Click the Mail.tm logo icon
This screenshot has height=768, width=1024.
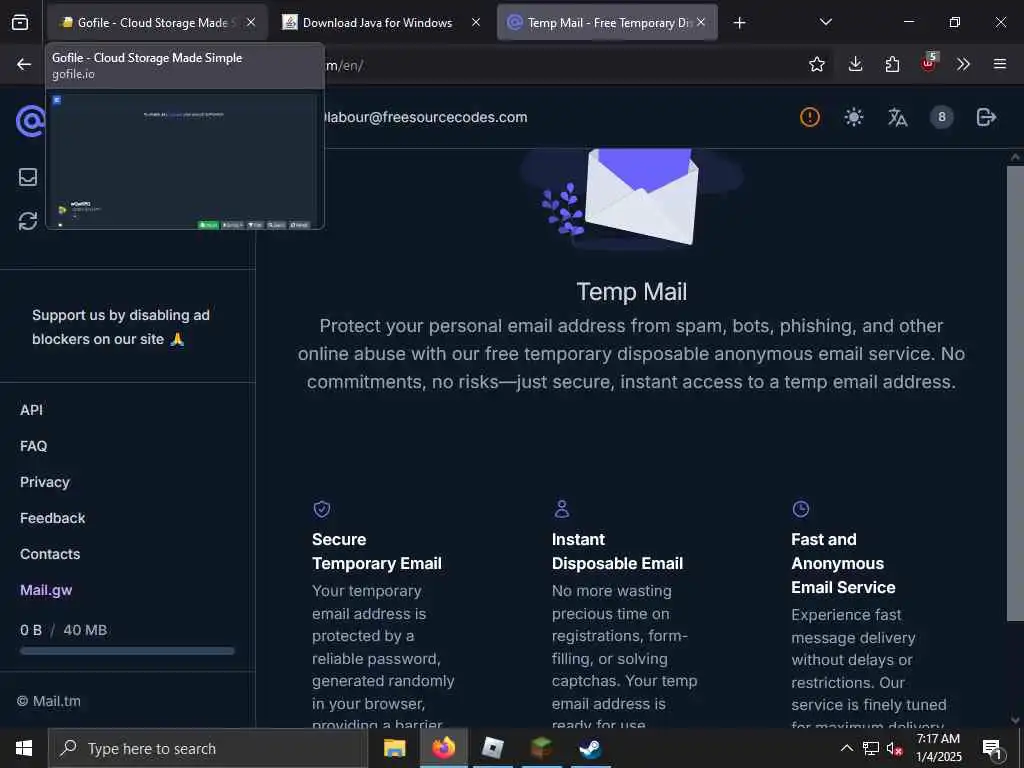pos(30,121)
